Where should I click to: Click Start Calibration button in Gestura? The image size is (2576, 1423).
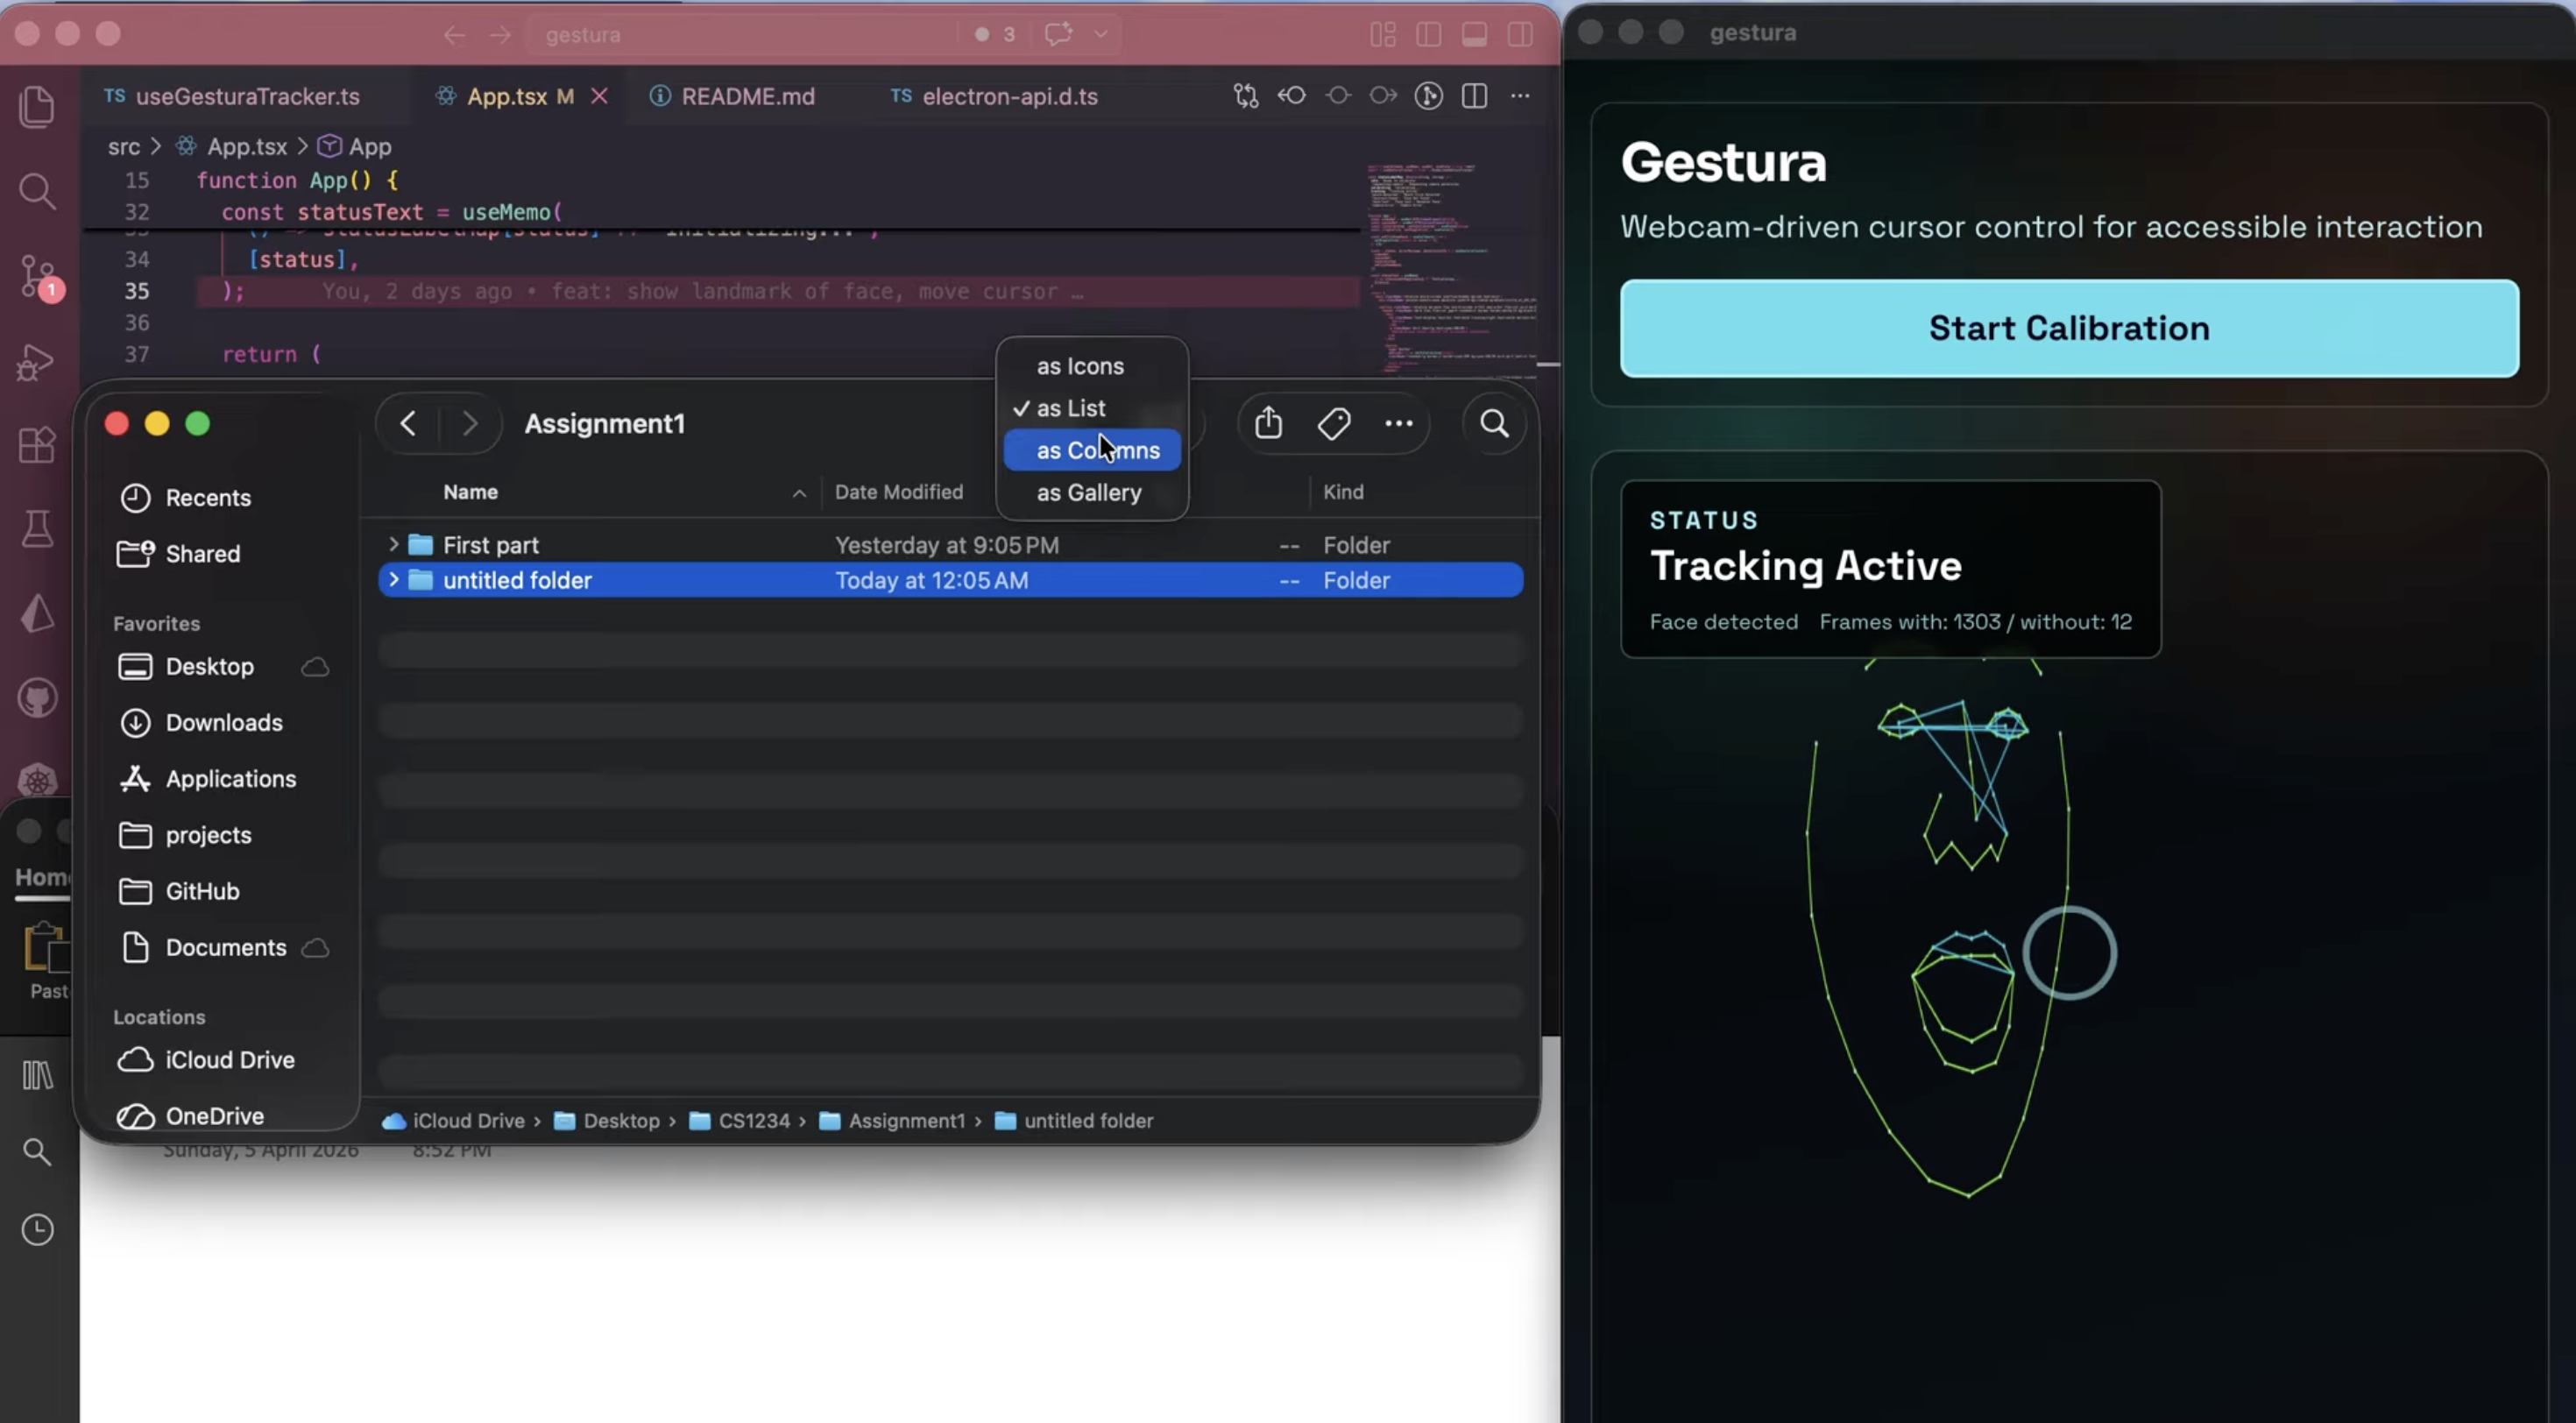2069,328
